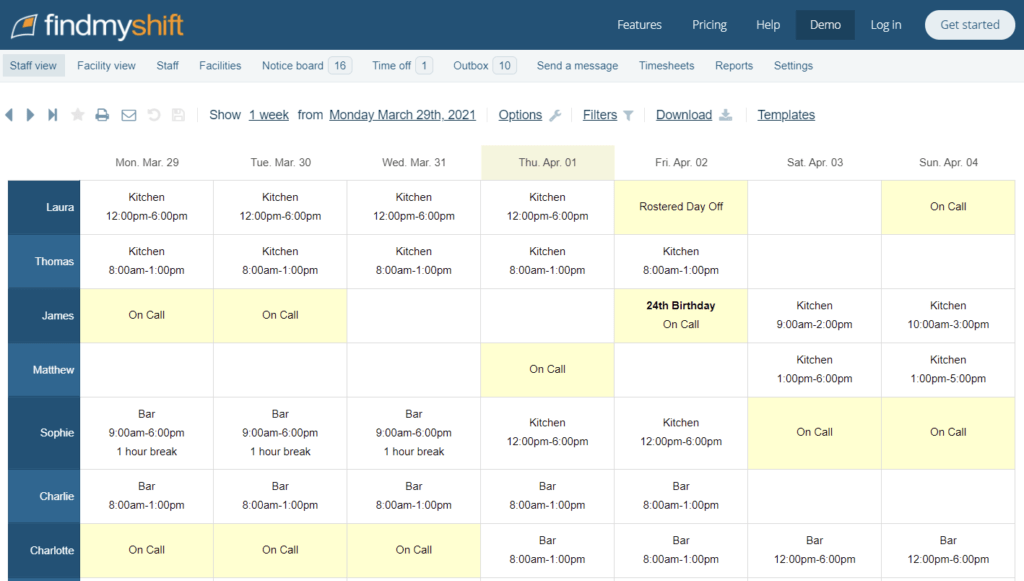Click the favorite star icon

pos(78,115)
